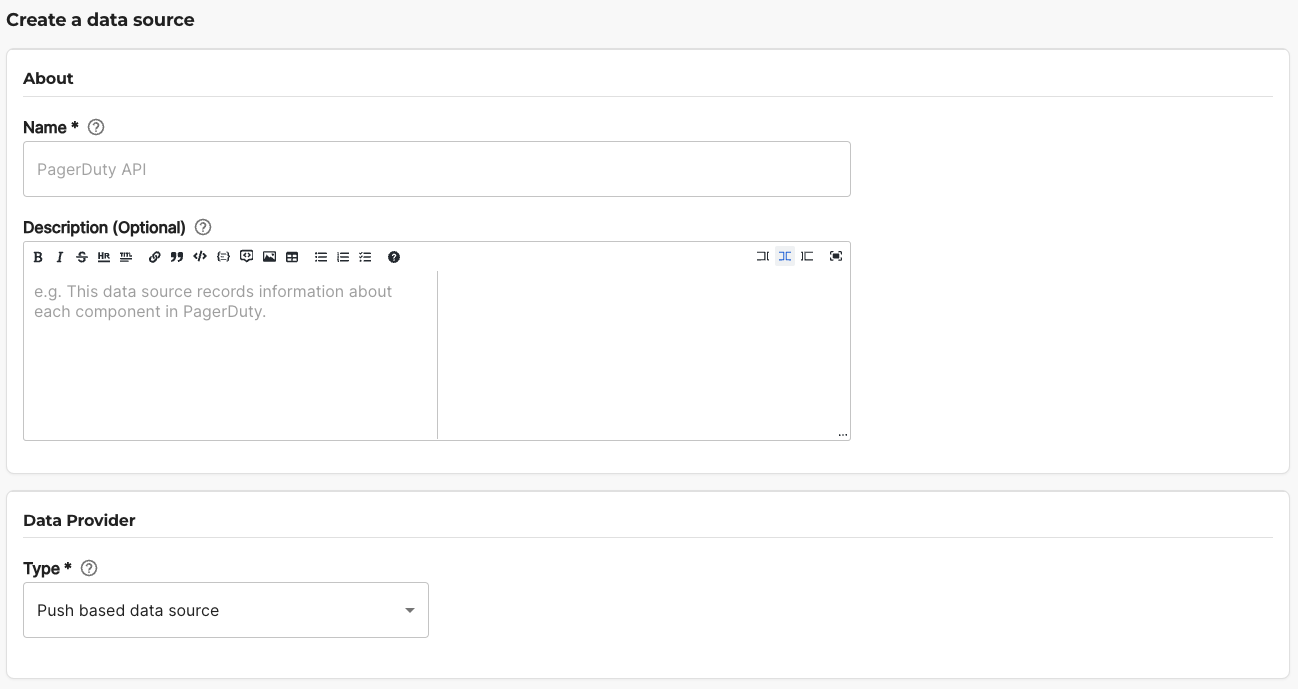Insert an image into the description

point(268,256)
